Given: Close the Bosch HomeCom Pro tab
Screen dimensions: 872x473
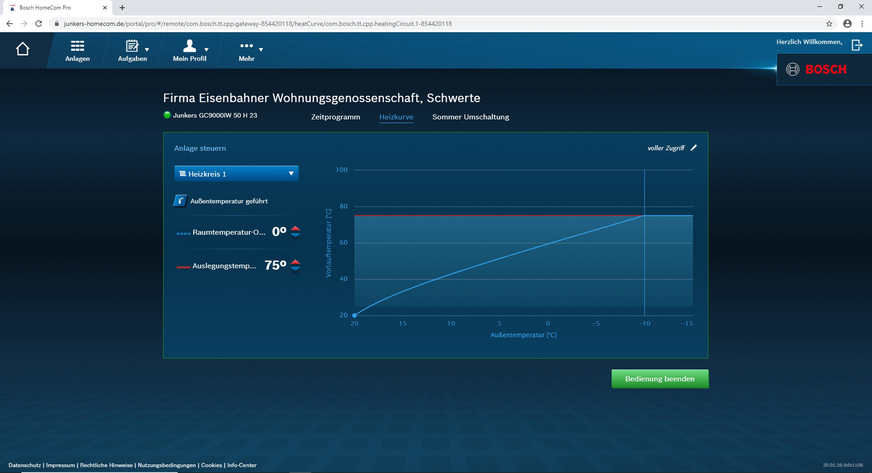Looking at the screenshot, I should coord(105,8).
